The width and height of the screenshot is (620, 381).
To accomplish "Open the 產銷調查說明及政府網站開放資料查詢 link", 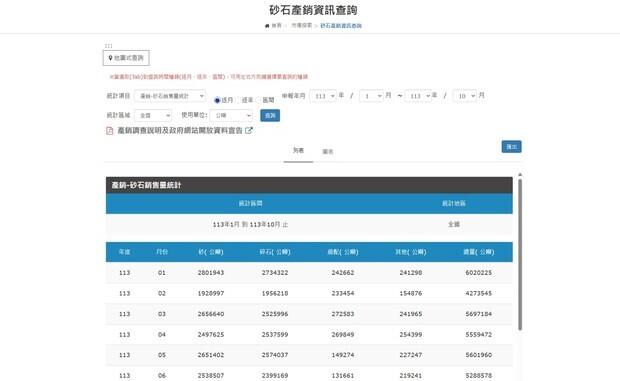I will (x=180, y=130).
